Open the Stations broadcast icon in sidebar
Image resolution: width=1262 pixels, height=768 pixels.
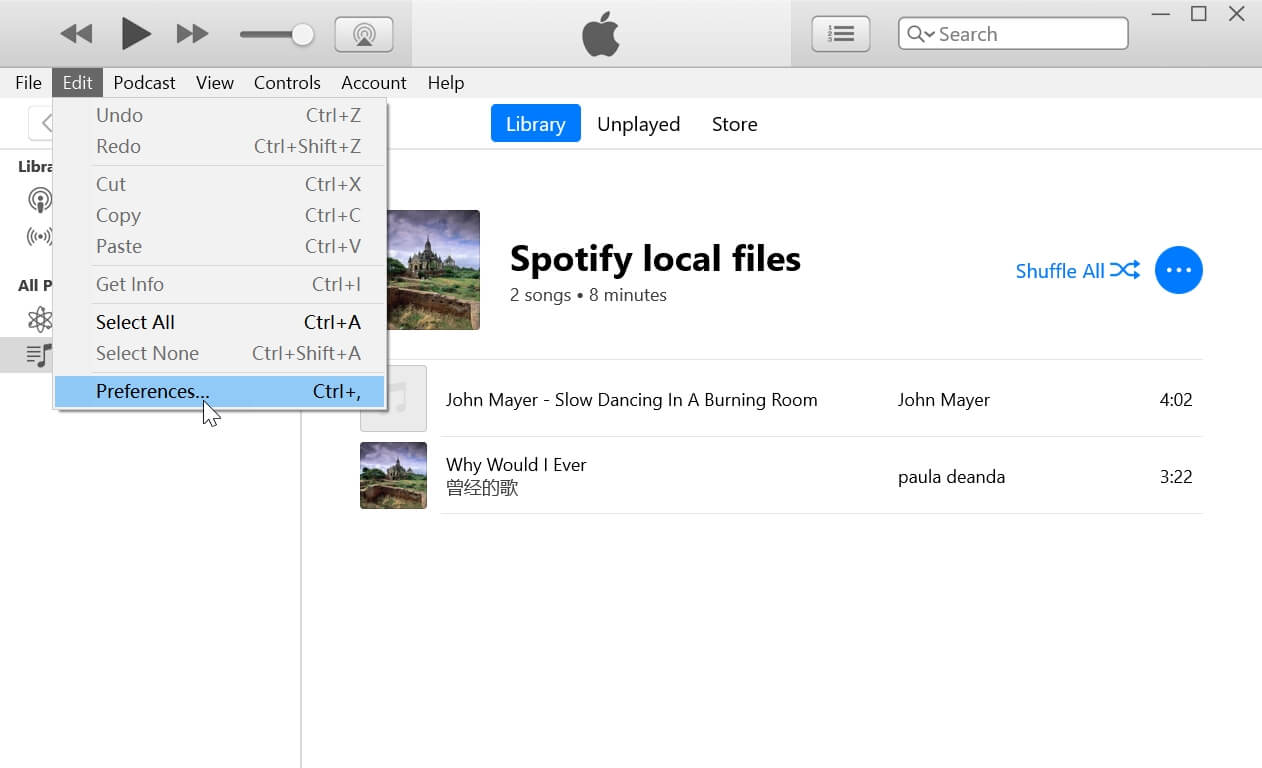(40, 236)
